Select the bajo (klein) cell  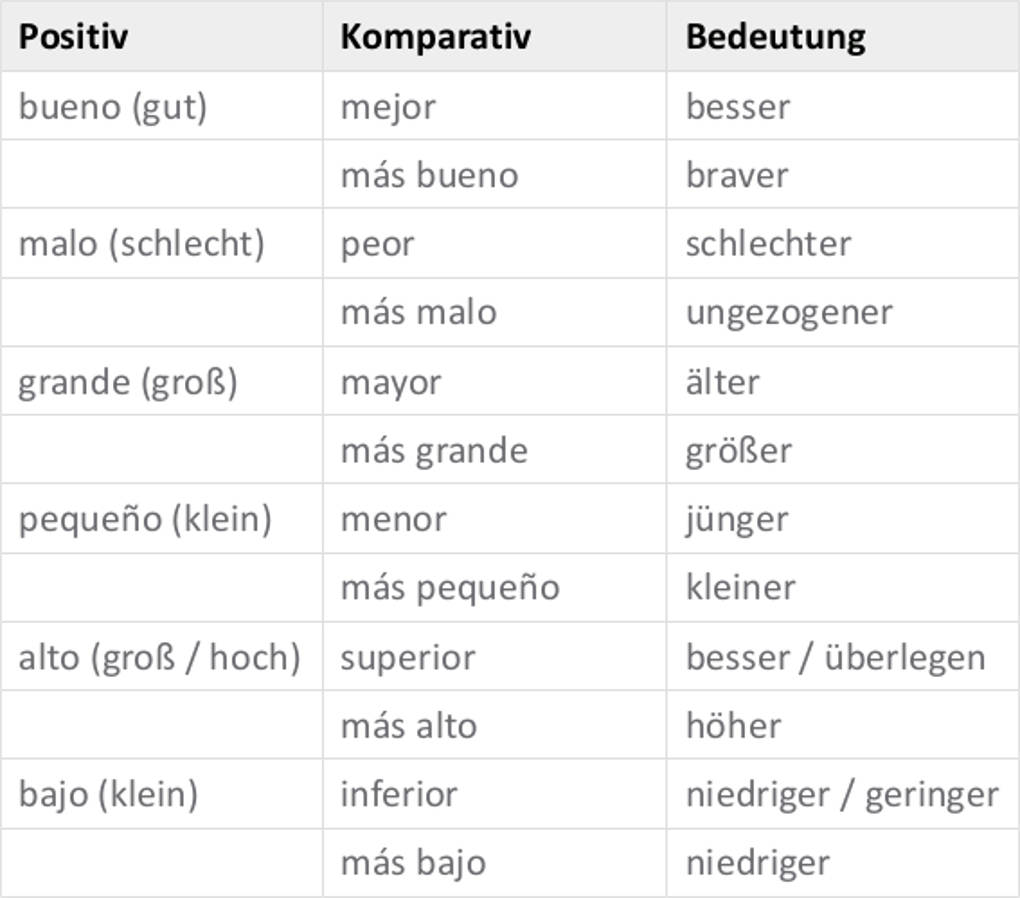coord(108,795)
